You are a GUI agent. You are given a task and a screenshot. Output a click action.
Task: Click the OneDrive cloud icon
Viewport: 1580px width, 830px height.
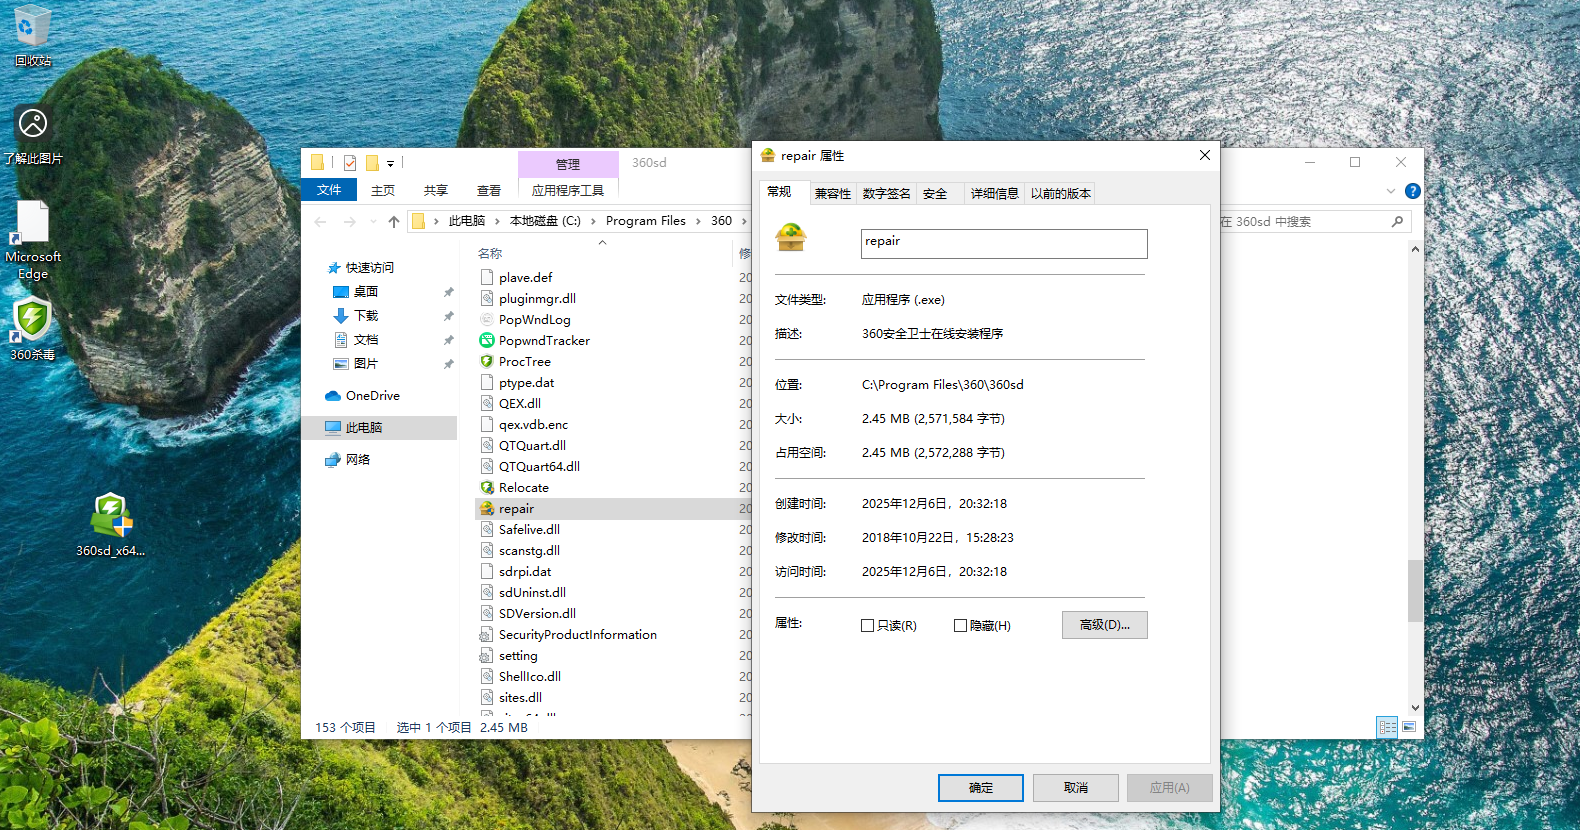pyautogui.click(x=333, y=396)
